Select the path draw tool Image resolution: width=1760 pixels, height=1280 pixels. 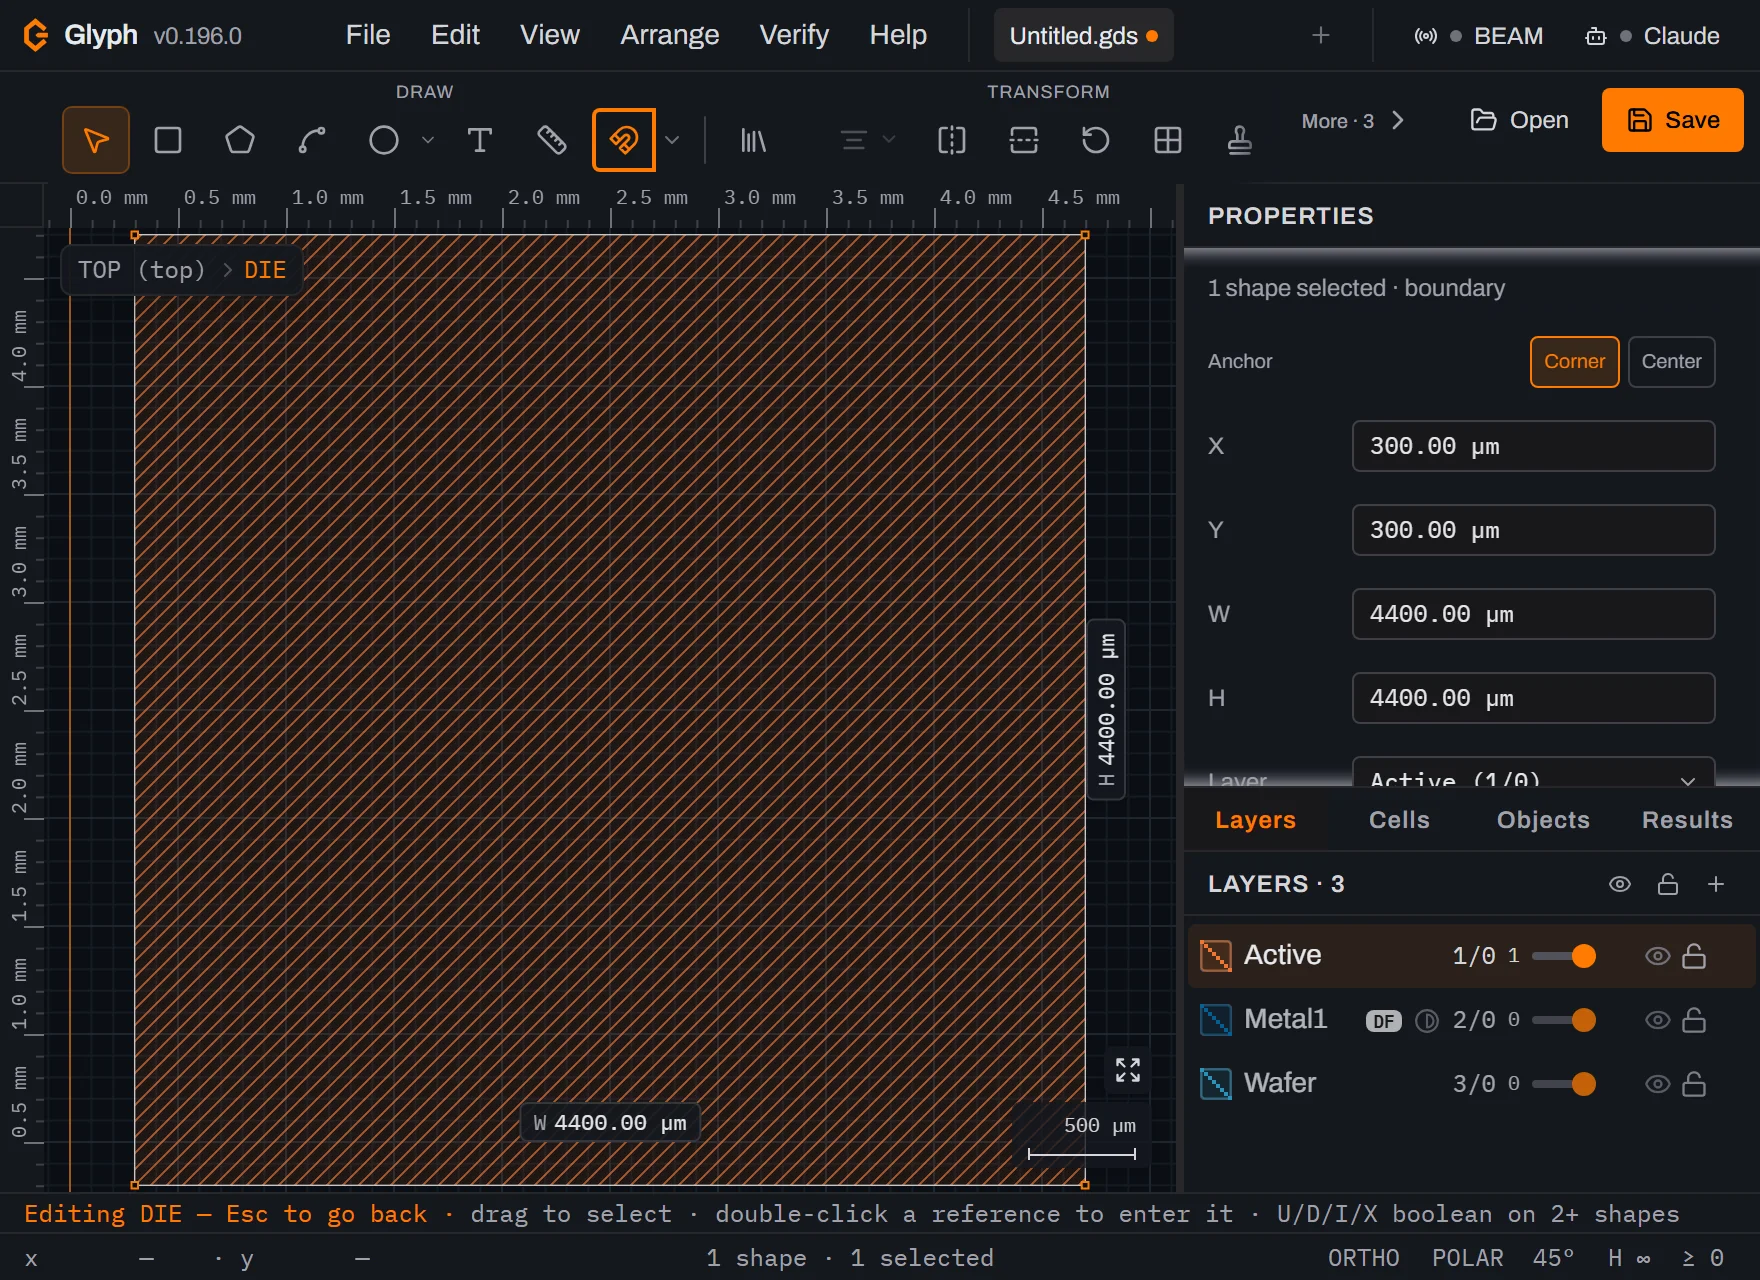click(312, 140)
